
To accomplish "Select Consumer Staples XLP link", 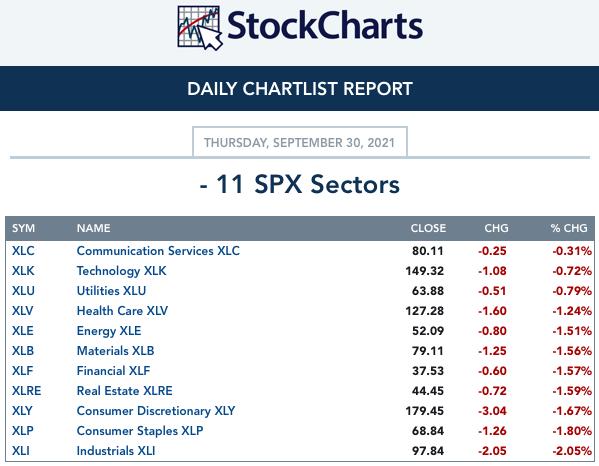I will 140,431.
